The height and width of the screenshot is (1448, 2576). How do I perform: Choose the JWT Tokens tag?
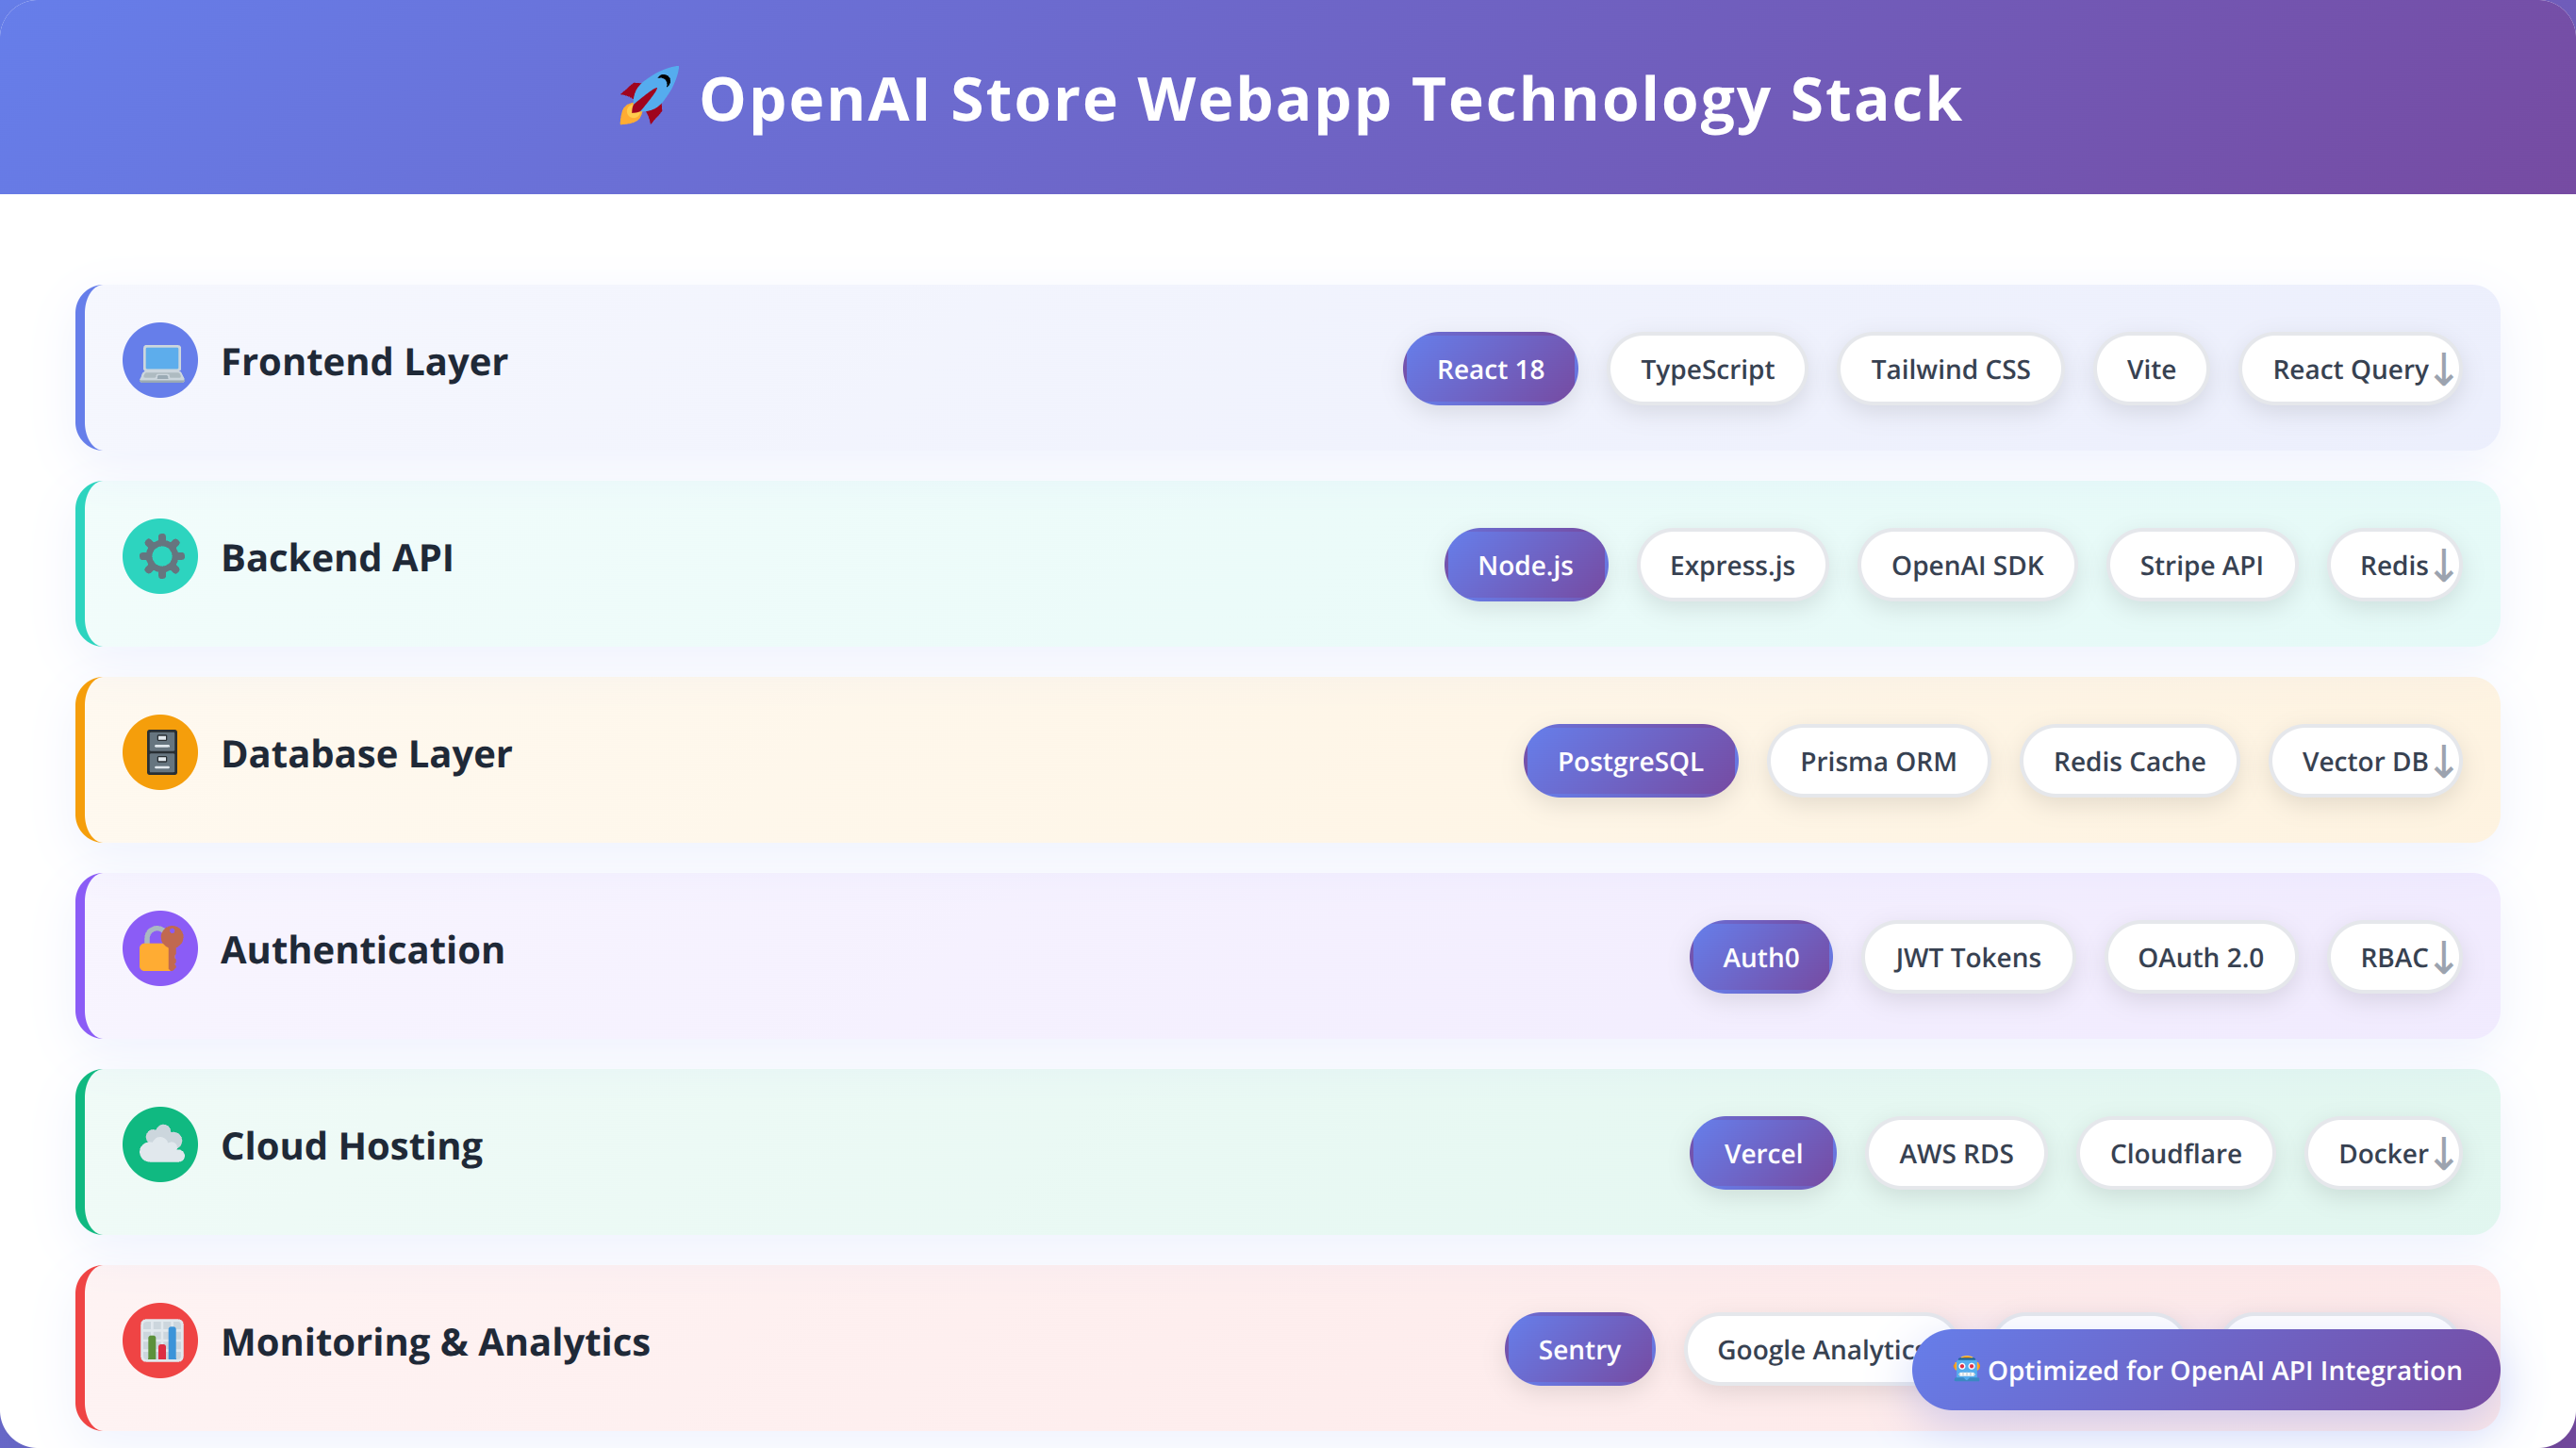pos(1968,957)
